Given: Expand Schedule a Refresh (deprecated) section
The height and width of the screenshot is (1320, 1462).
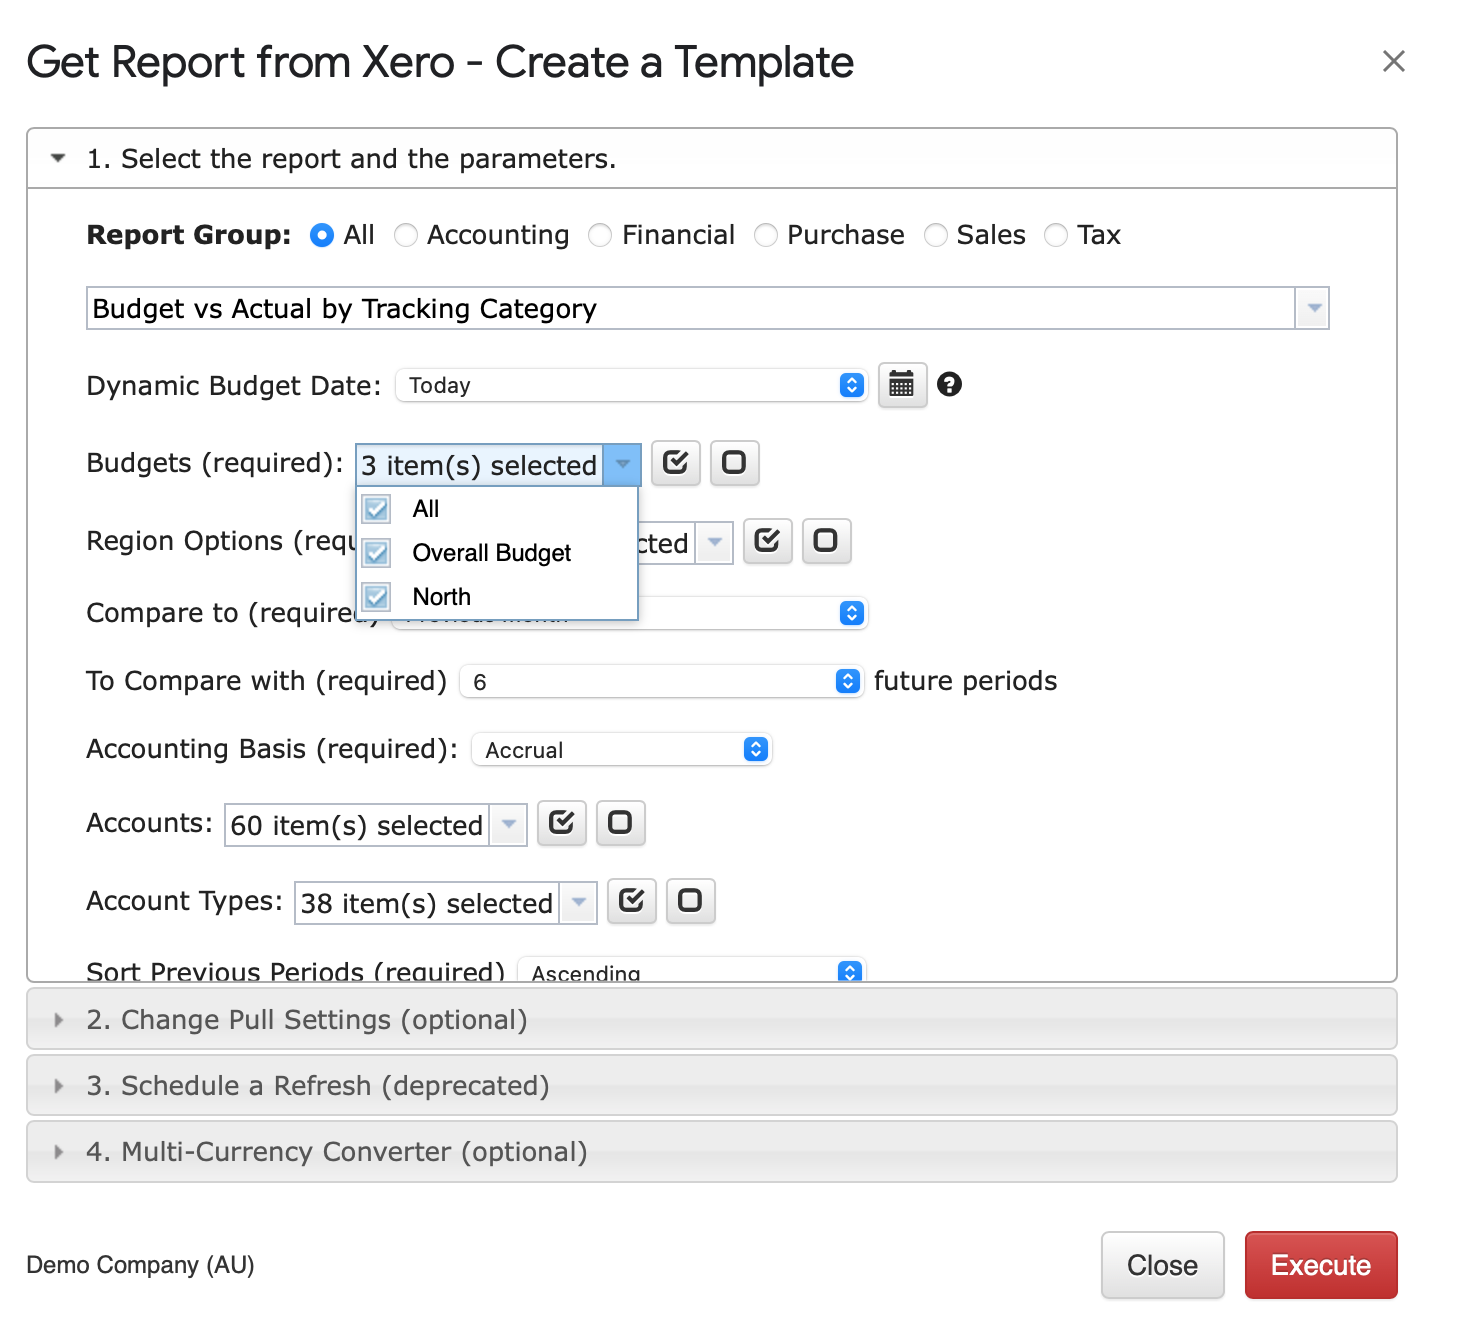Looking at the screenshot, I should tap(711, 1085).
